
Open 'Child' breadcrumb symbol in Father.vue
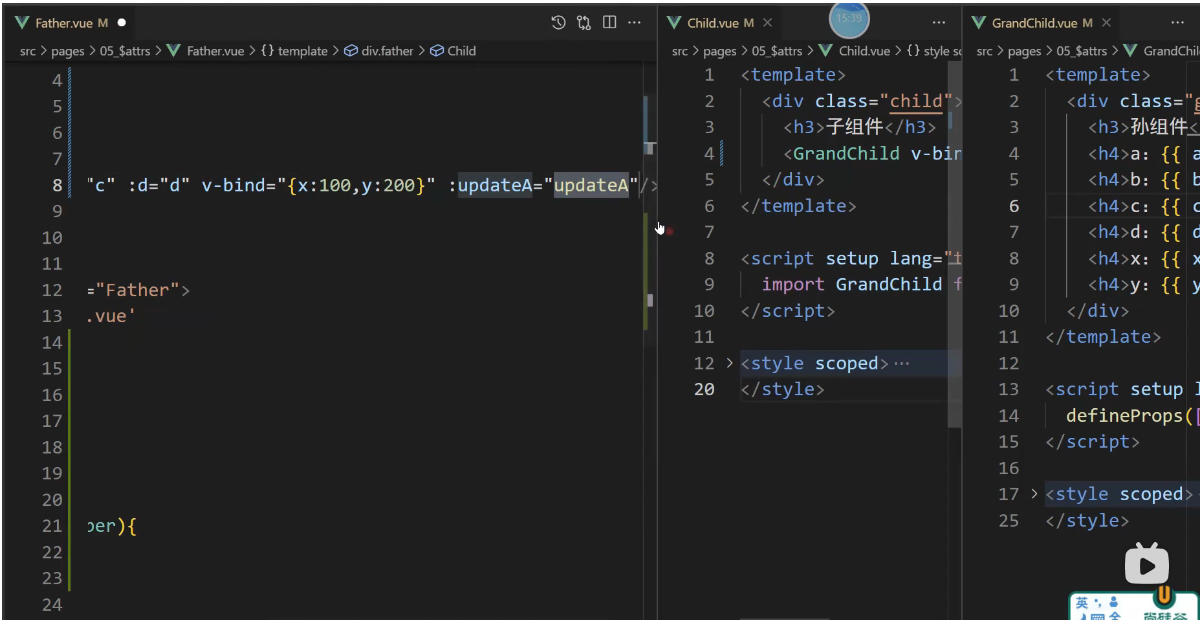[462, 50]
